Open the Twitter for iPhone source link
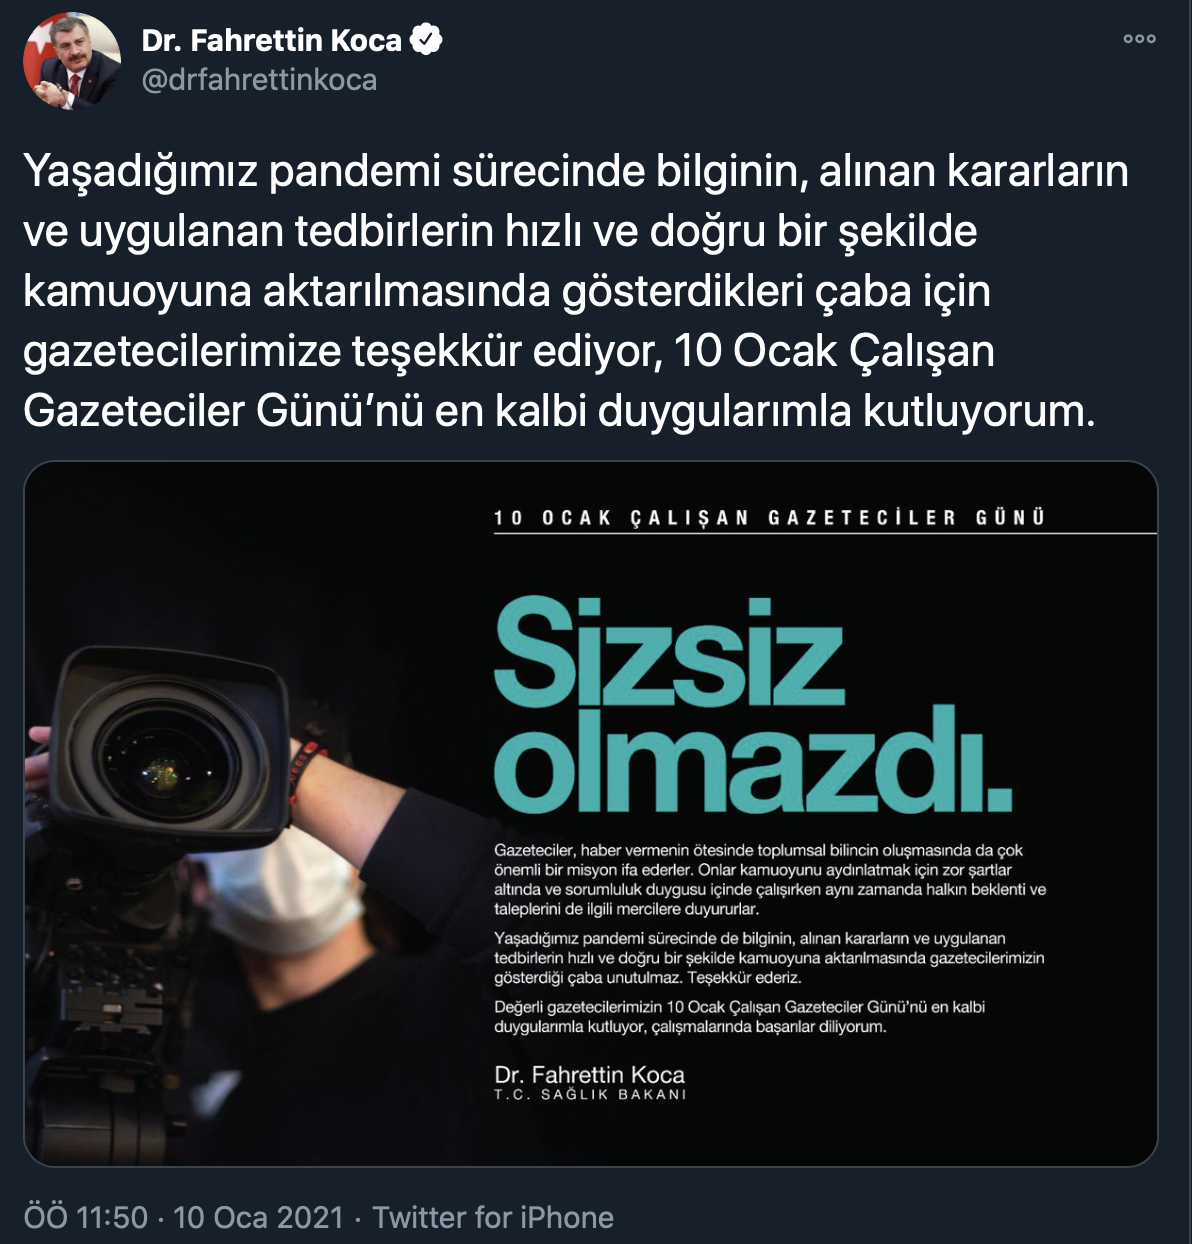 click(493, 1217)
